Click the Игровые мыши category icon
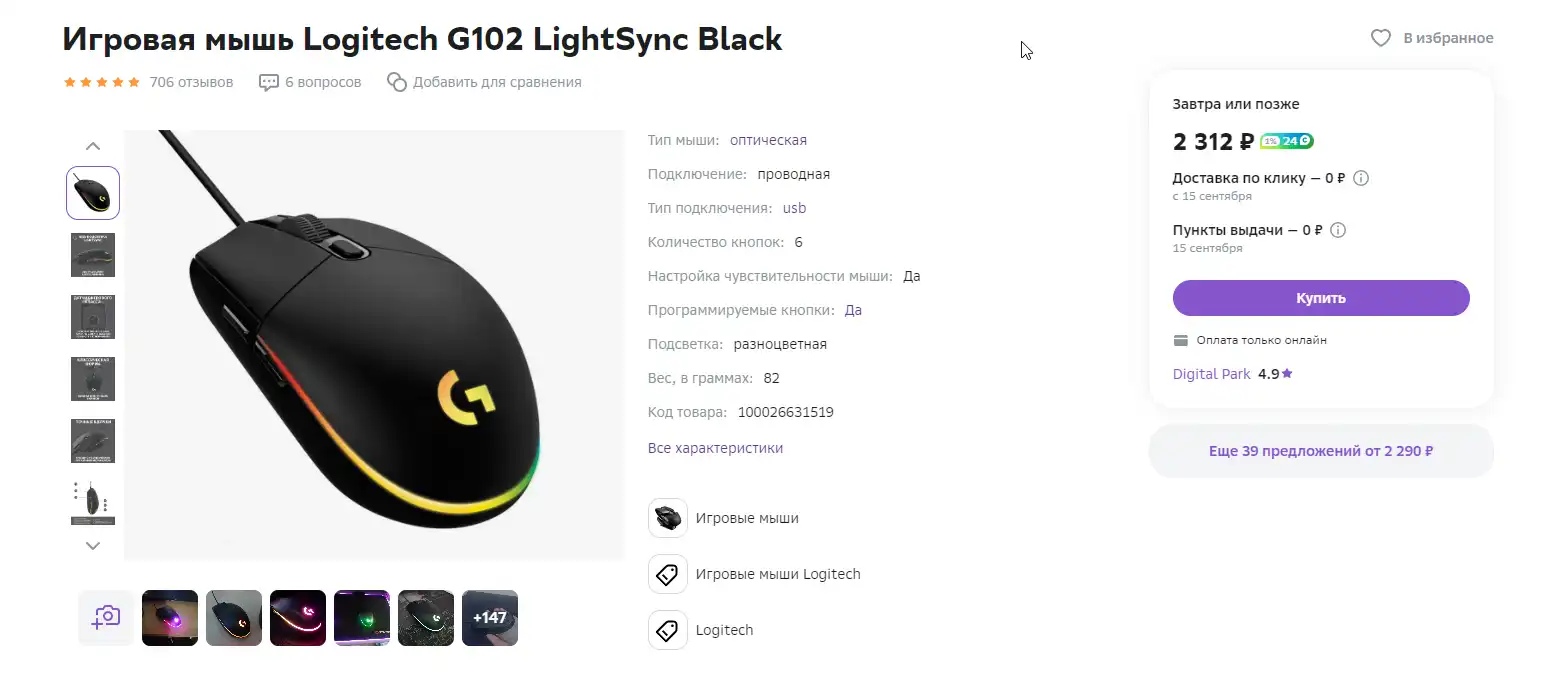This screenshot has width=1549, height=698. 667,518
